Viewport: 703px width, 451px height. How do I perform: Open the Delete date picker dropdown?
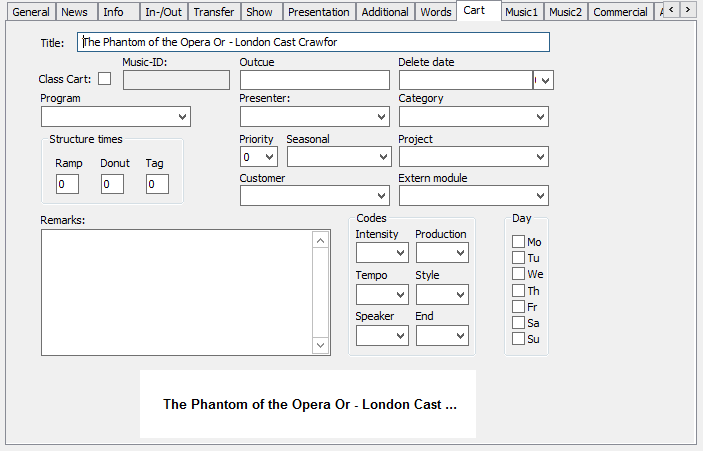pyautogui.click(x=545, y=80)
